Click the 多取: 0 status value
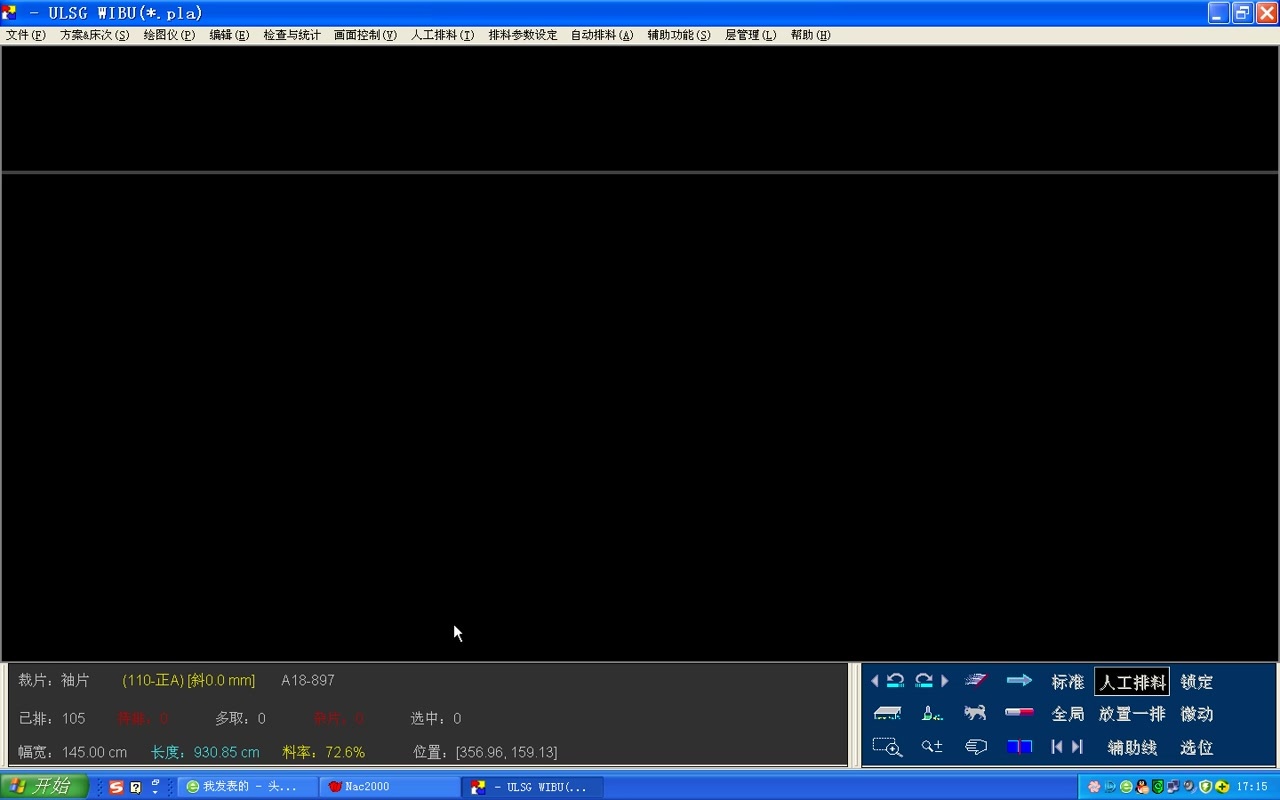Viewport: 1280px width, 800px height. (x=240, y=718)
